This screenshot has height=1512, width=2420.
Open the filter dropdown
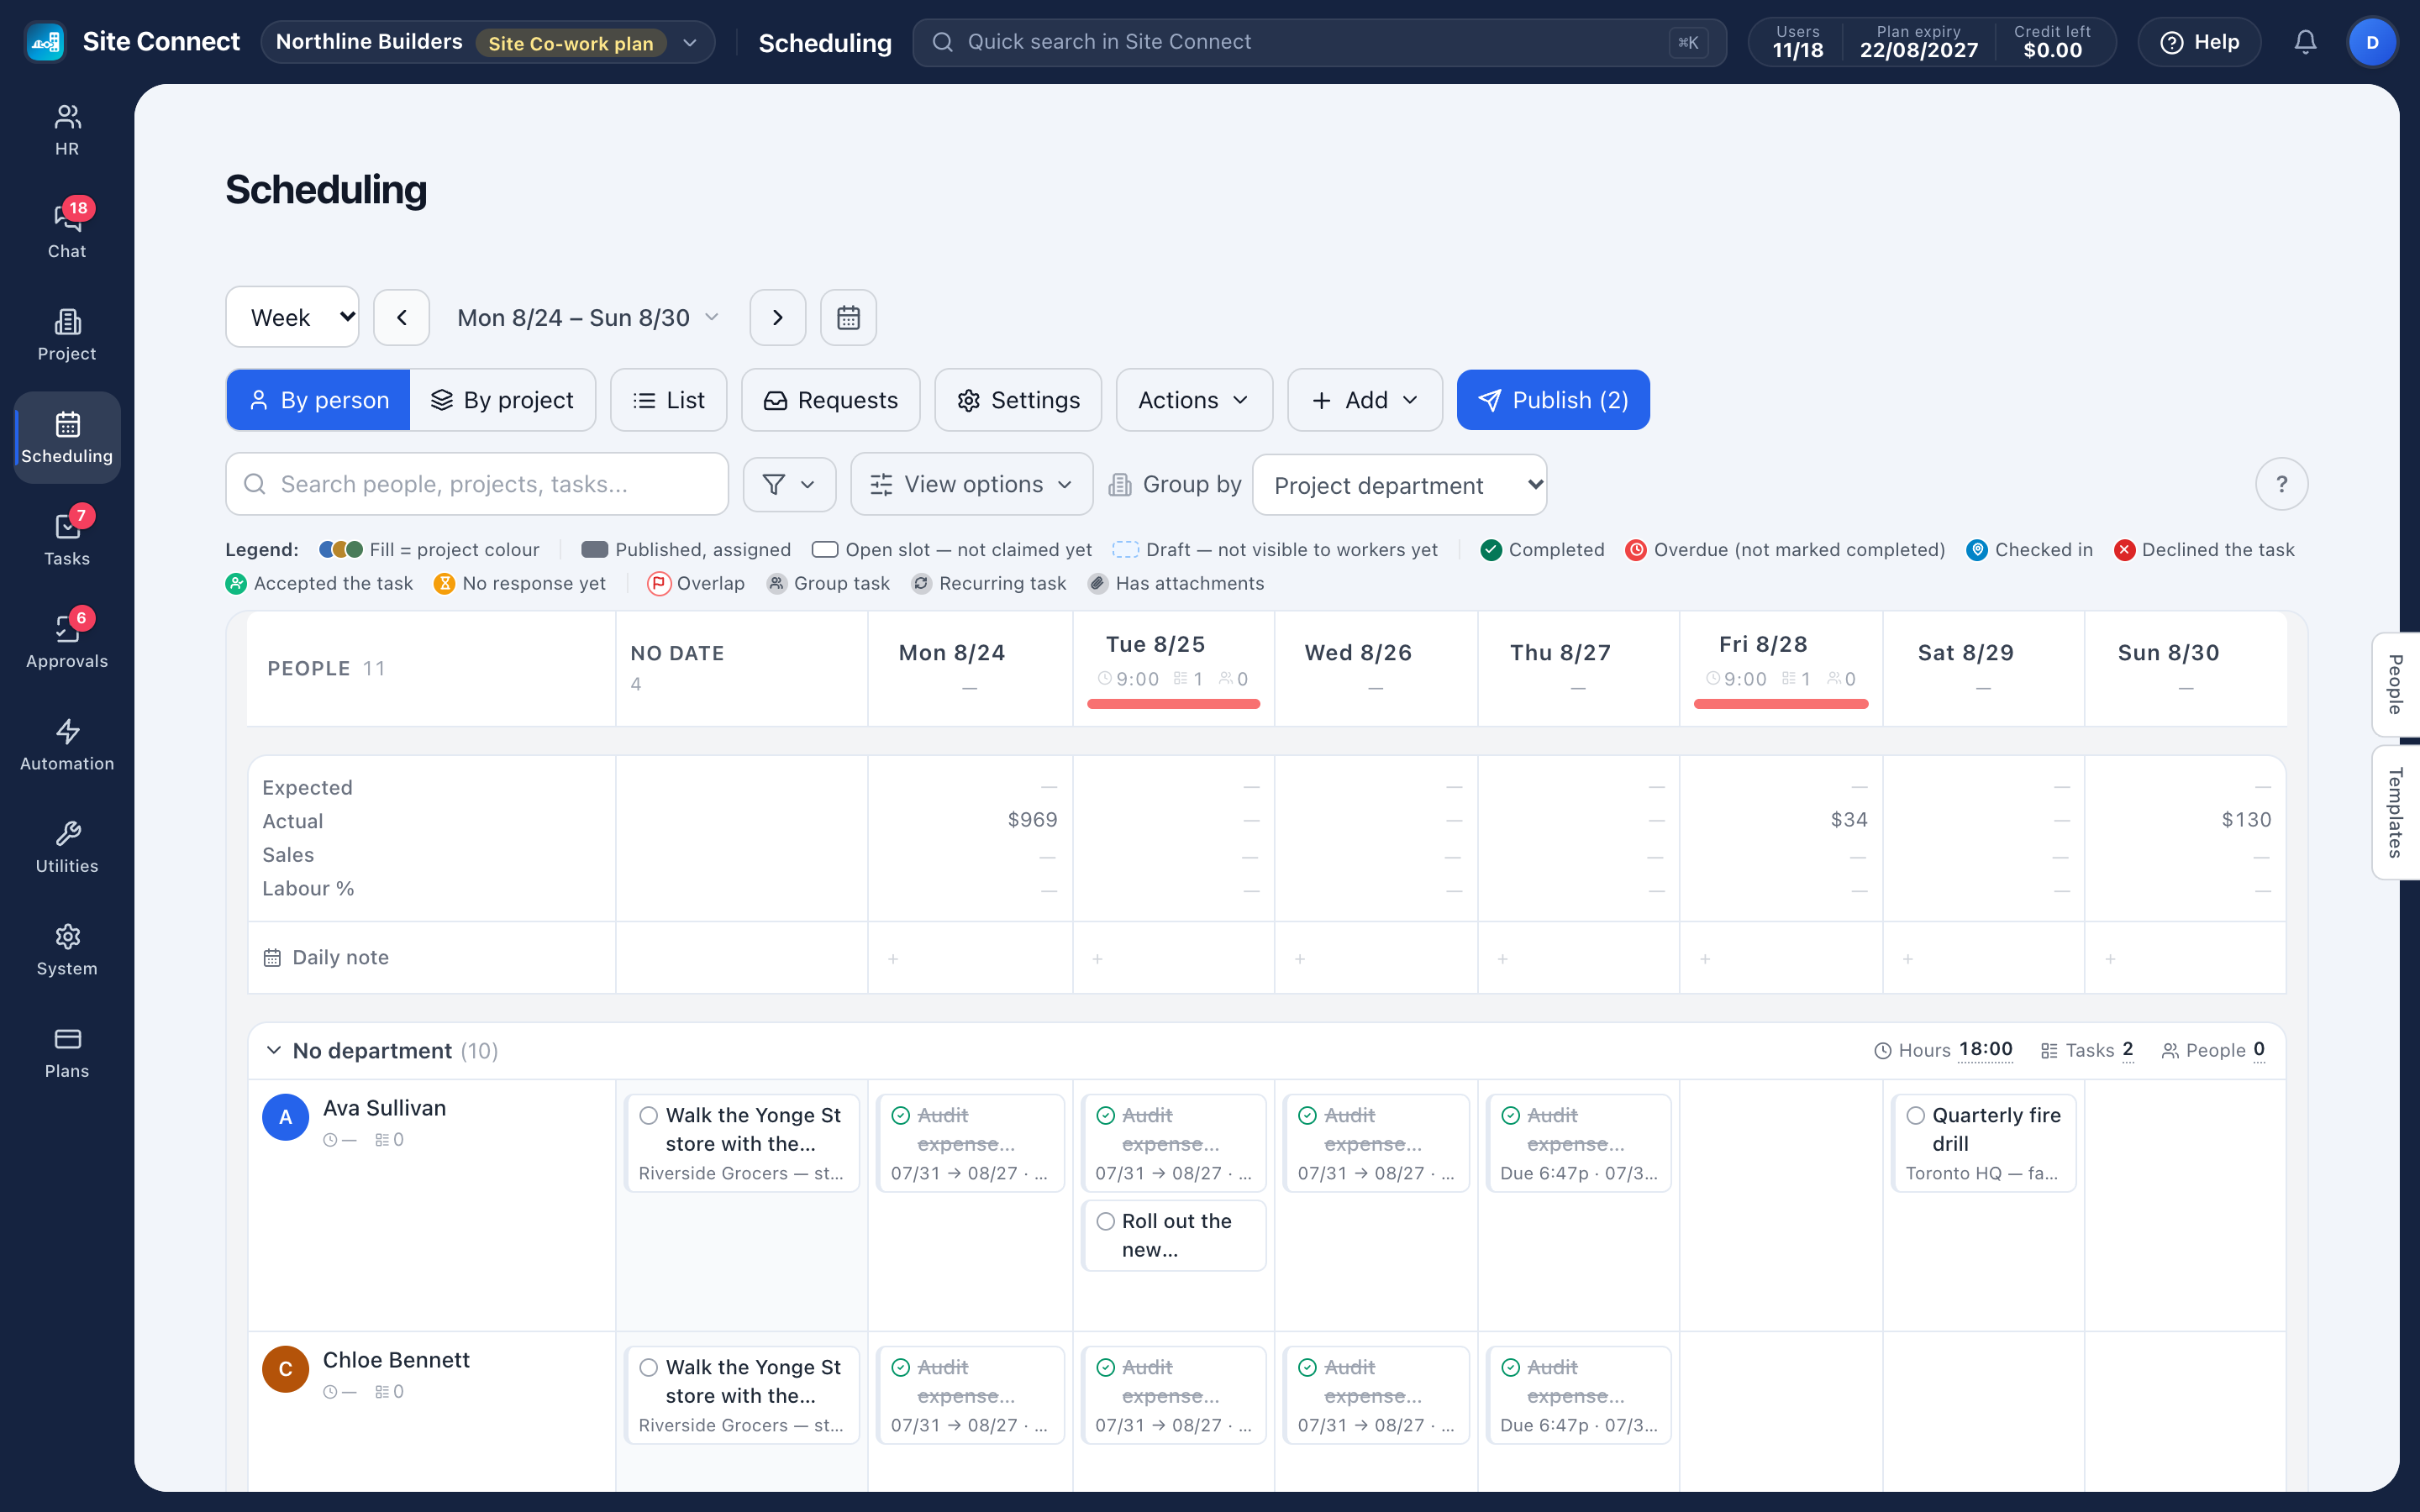(x=789, y=484)
